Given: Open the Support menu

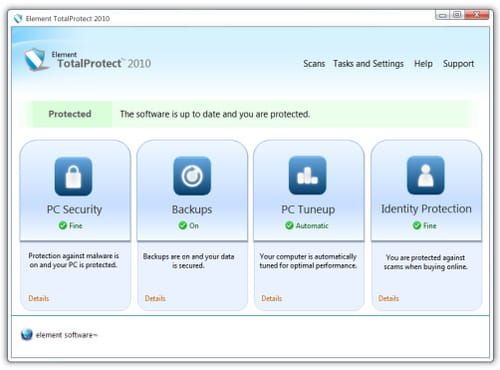Looking at the screenshot, I should pos(458,63).
